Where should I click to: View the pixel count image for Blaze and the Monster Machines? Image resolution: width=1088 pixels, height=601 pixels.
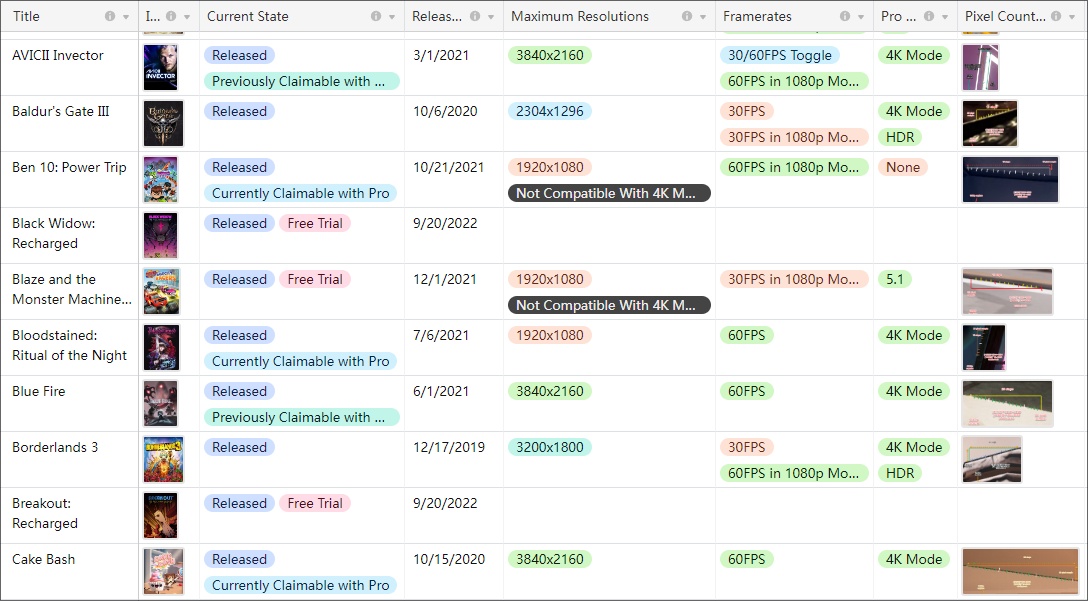(1008, 291)
